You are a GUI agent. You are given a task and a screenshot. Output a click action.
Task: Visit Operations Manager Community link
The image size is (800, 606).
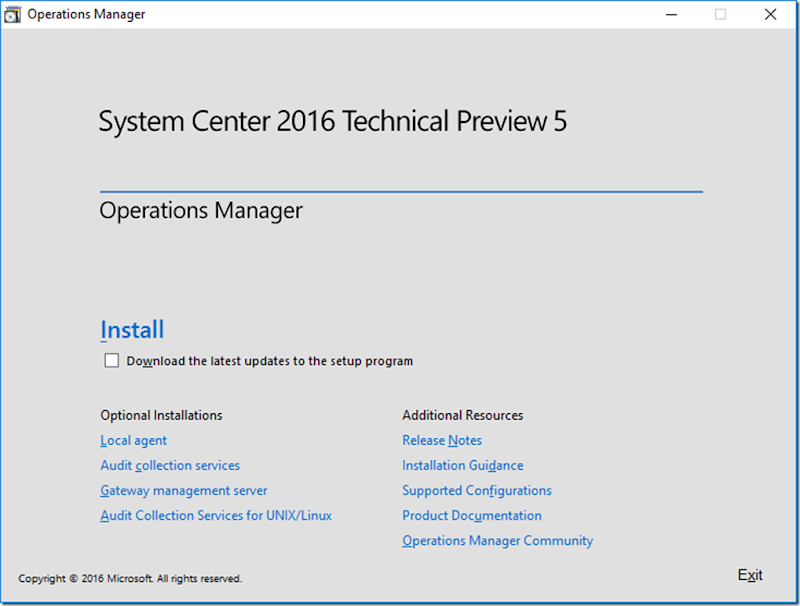(x=497, y=540)
